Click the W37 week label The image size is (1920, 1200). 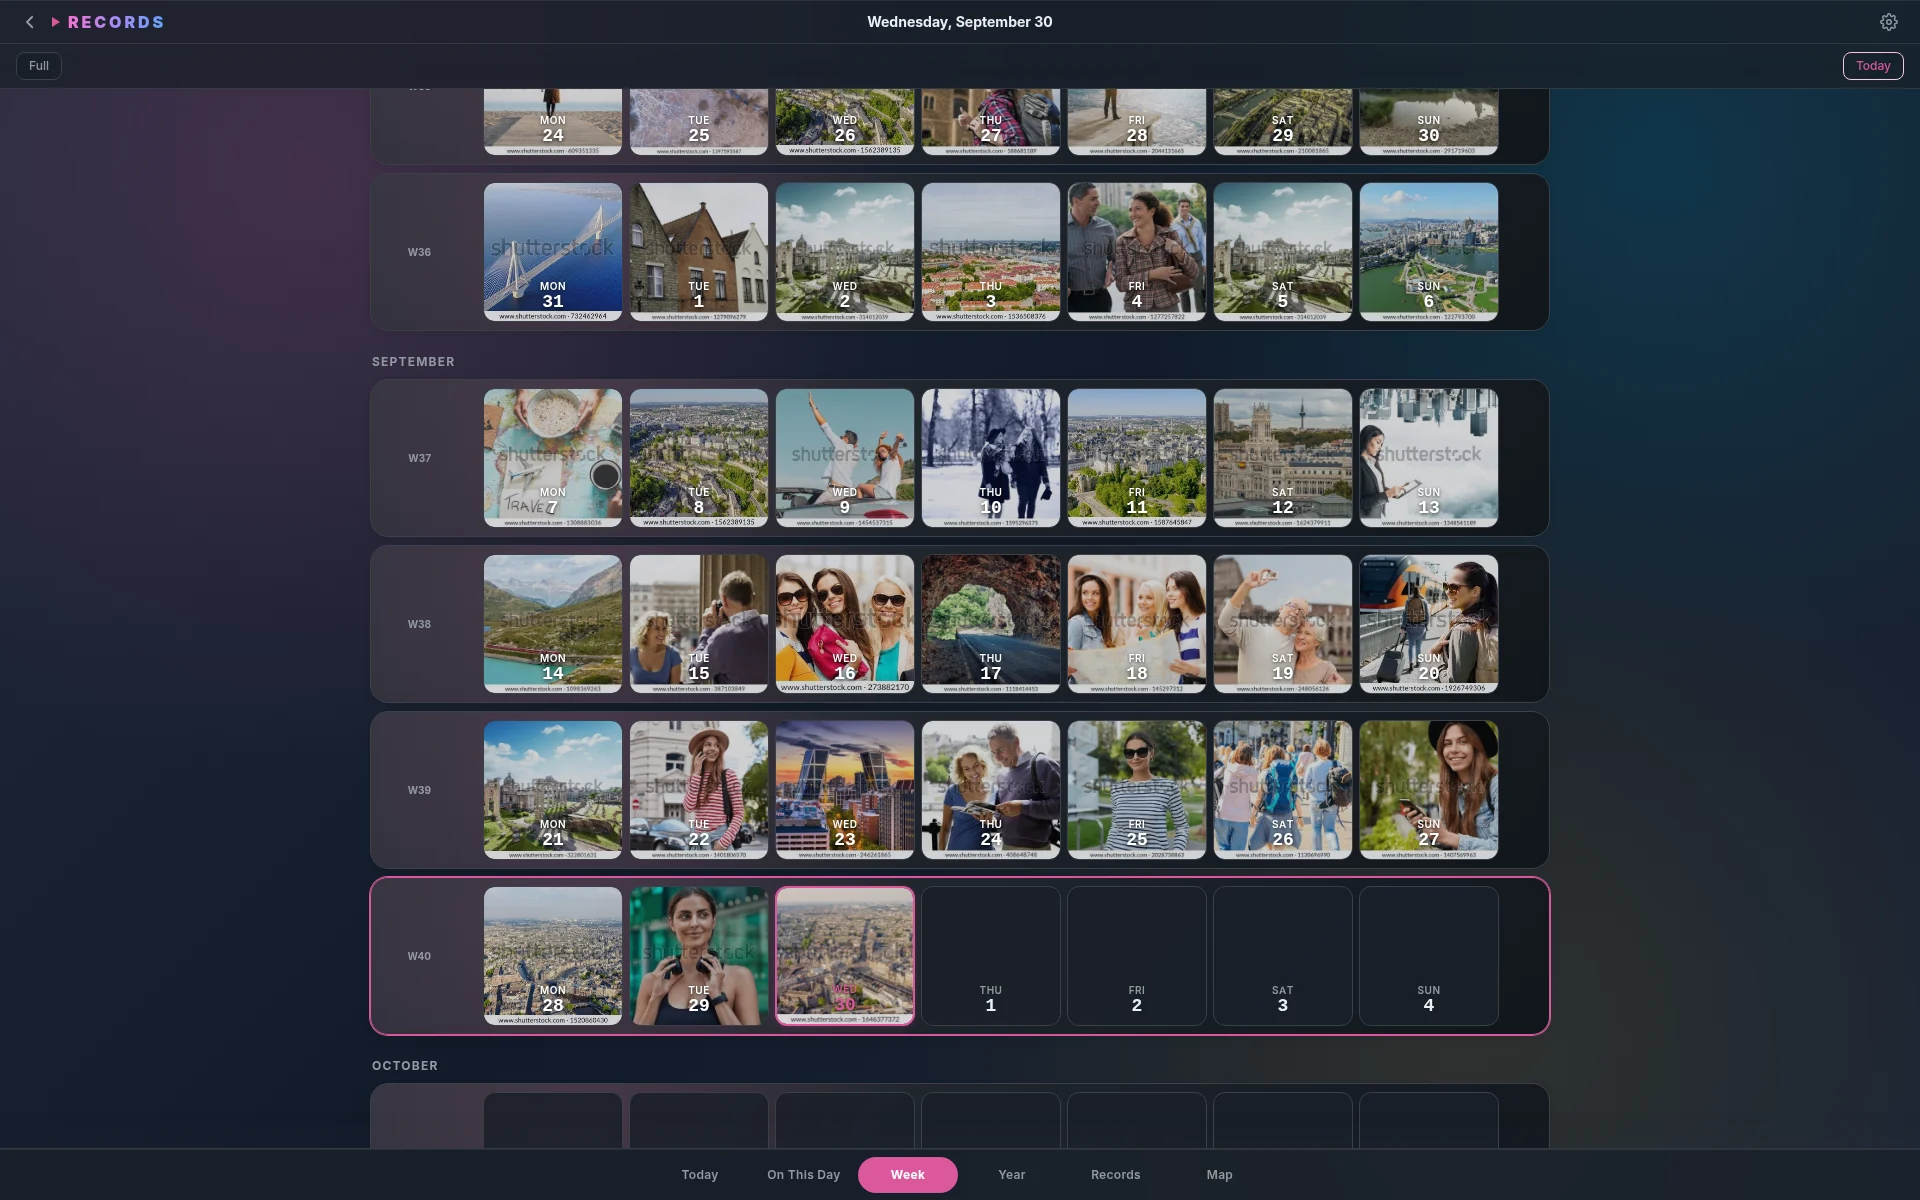click(x=419, y=458)
